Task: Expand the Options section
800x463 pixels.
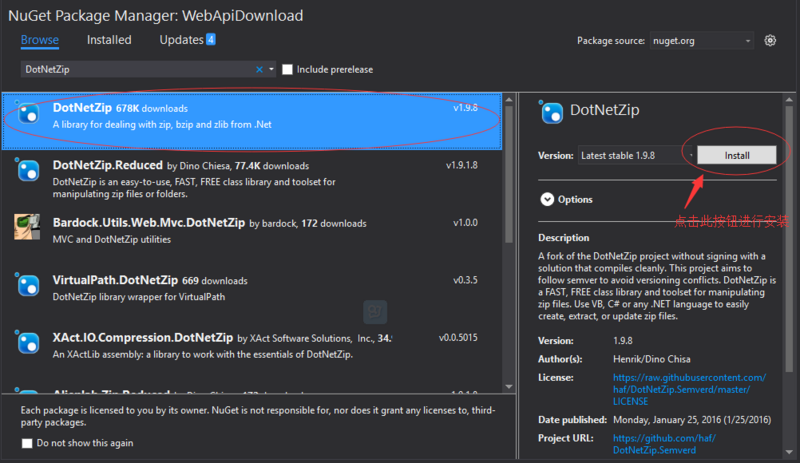Action: [547, 199]
